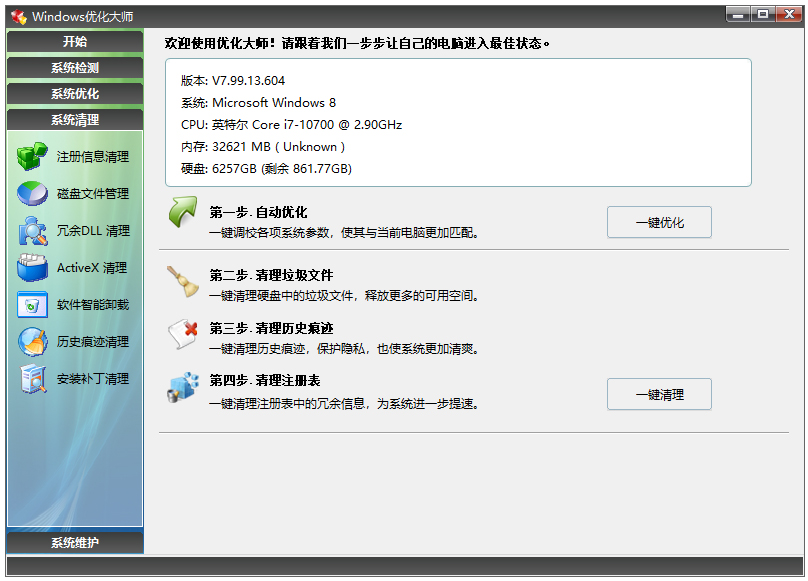Click the 欢迎使用优化大师 welcome headline
This screenshot has height=581, width=808.
pyautogui.click(x=357, y=43)
